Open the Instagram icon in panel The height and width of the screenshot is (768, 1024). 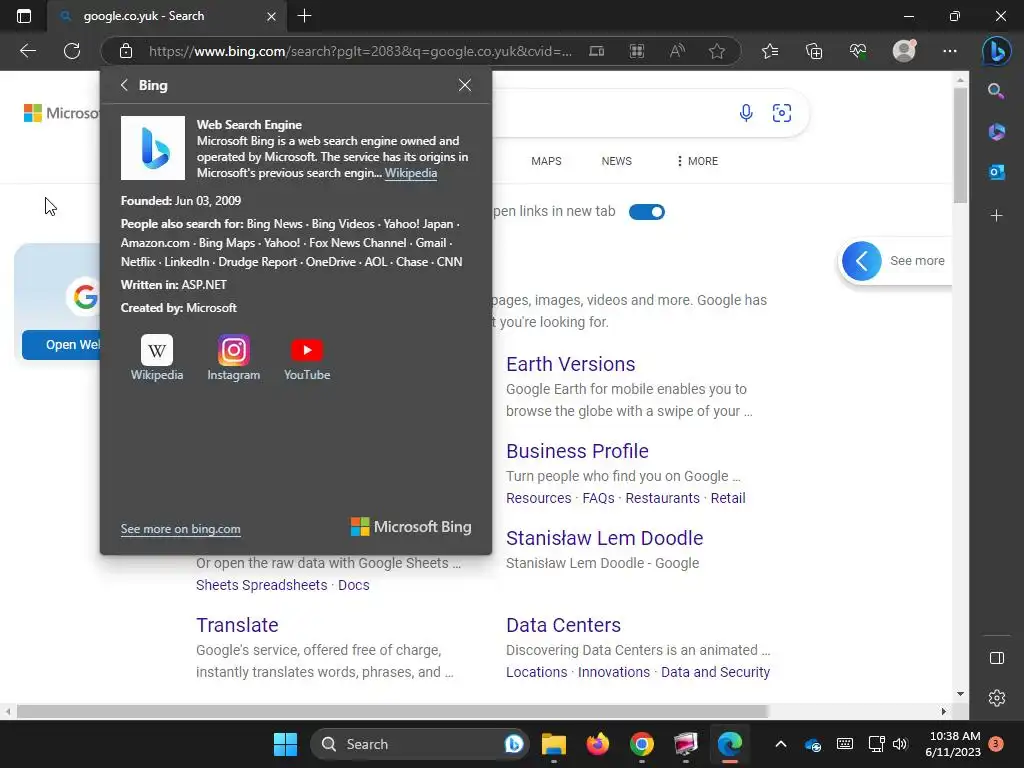[233, 357]
